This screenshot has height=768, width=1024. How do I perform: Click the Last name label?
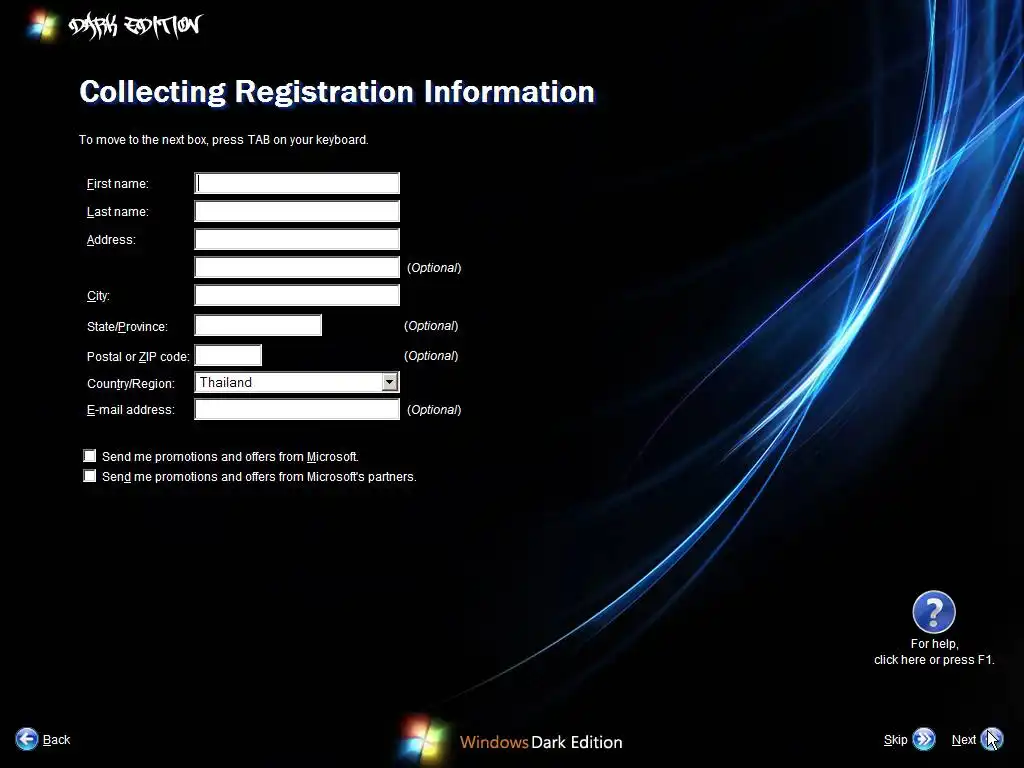[x=118, y=212]
